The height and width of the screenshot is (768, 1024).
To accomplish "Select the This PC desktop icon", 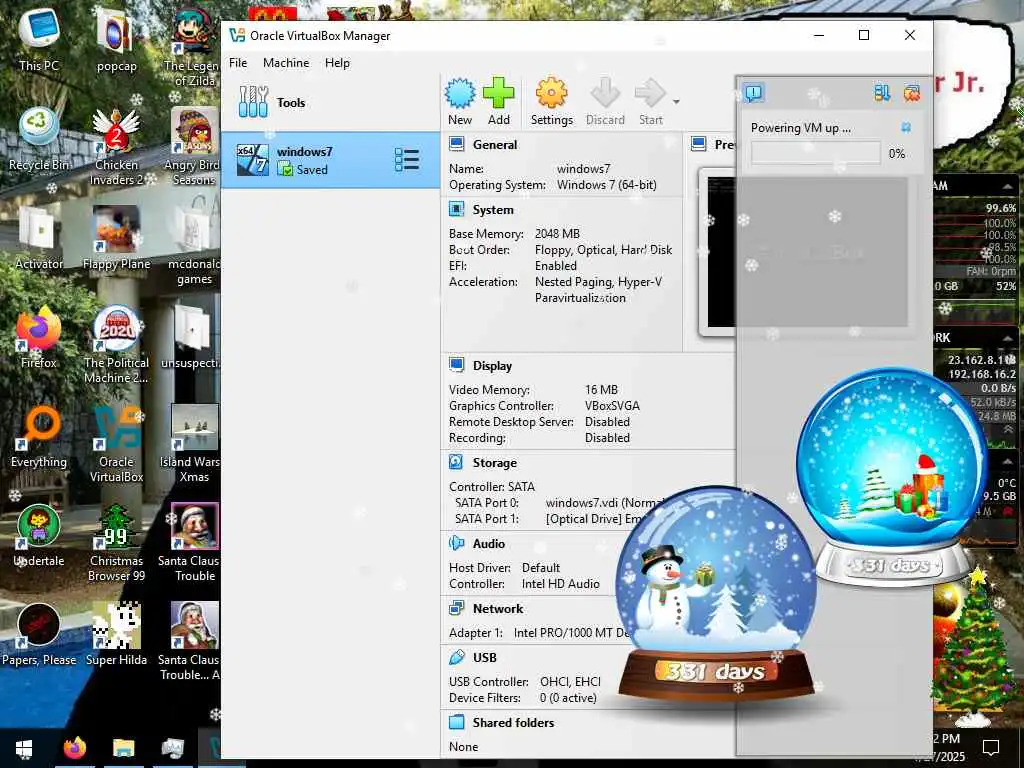I will click(39, 40).
